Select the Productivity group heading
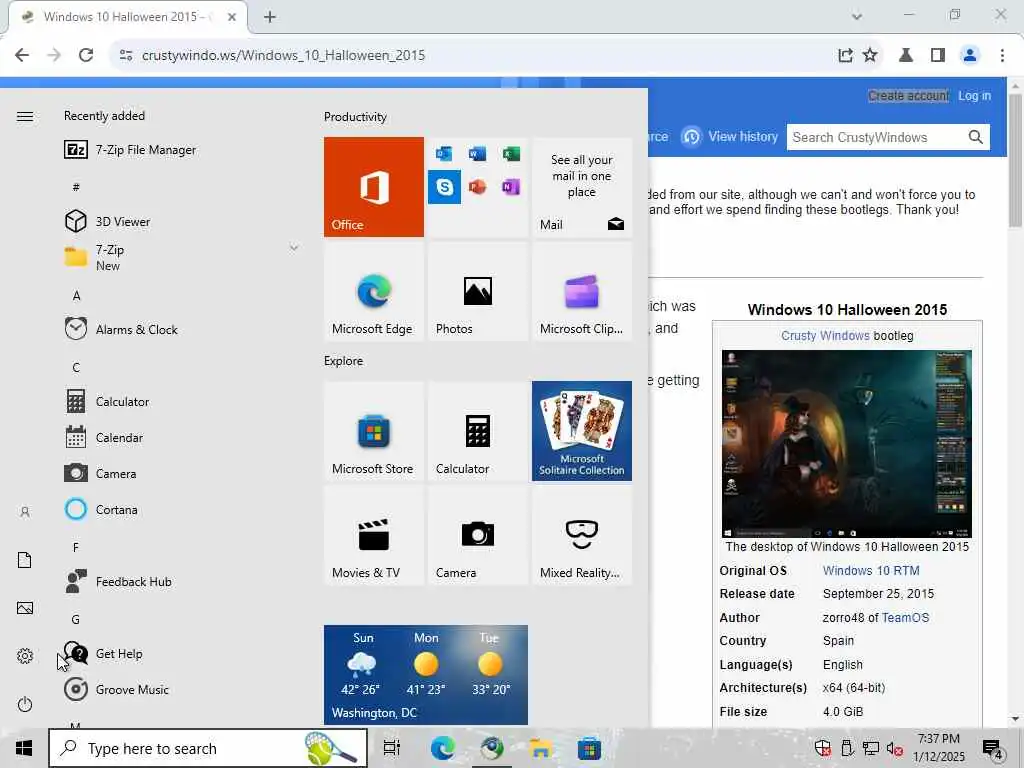 click(355, 117)
